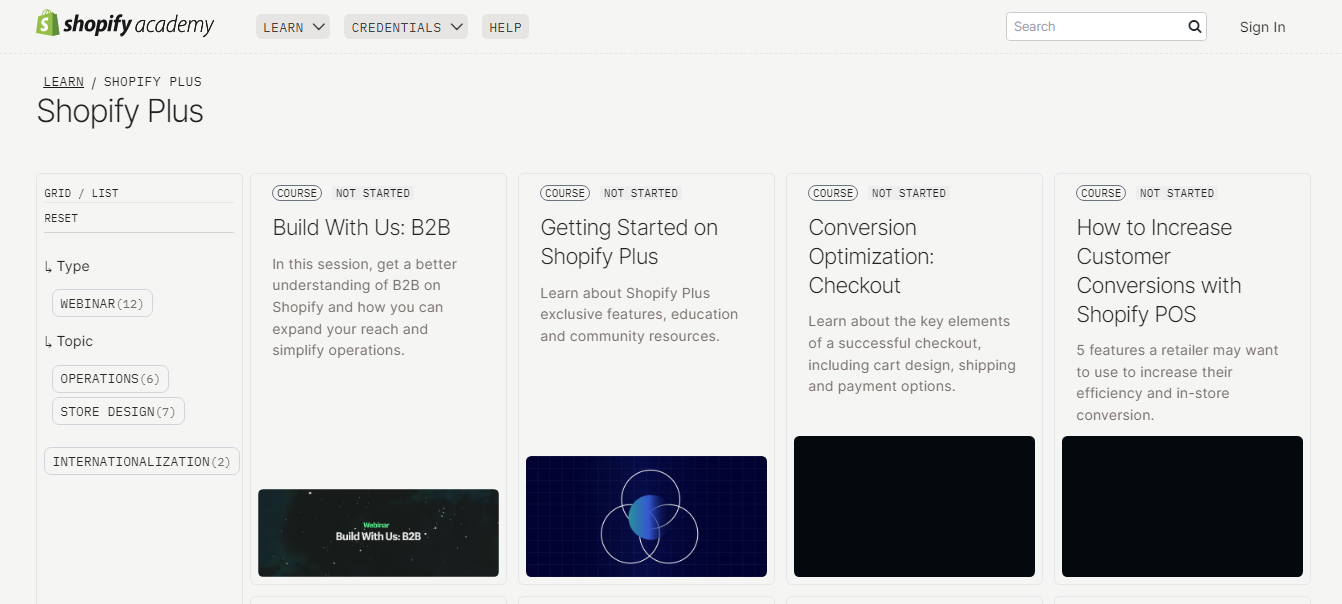Click COURSE badge on Build With Us card

(297, 193)
